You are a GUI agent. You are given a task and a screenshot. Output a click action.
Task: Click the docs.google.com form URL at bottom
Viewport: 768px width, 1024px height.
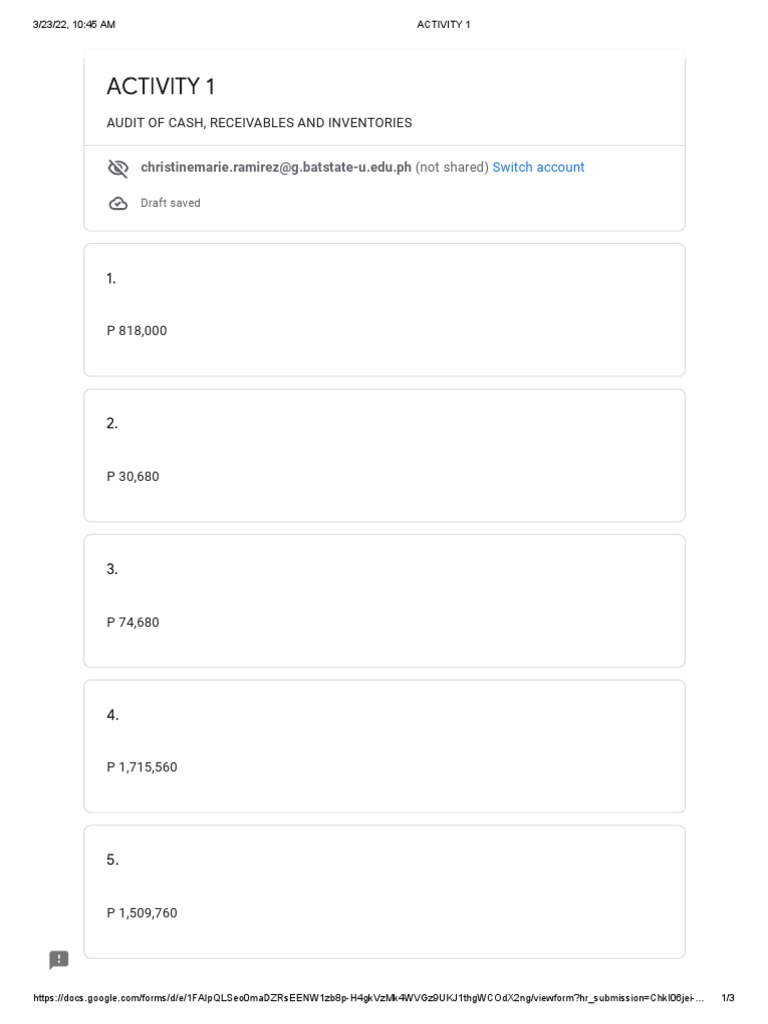pos(370,998)
